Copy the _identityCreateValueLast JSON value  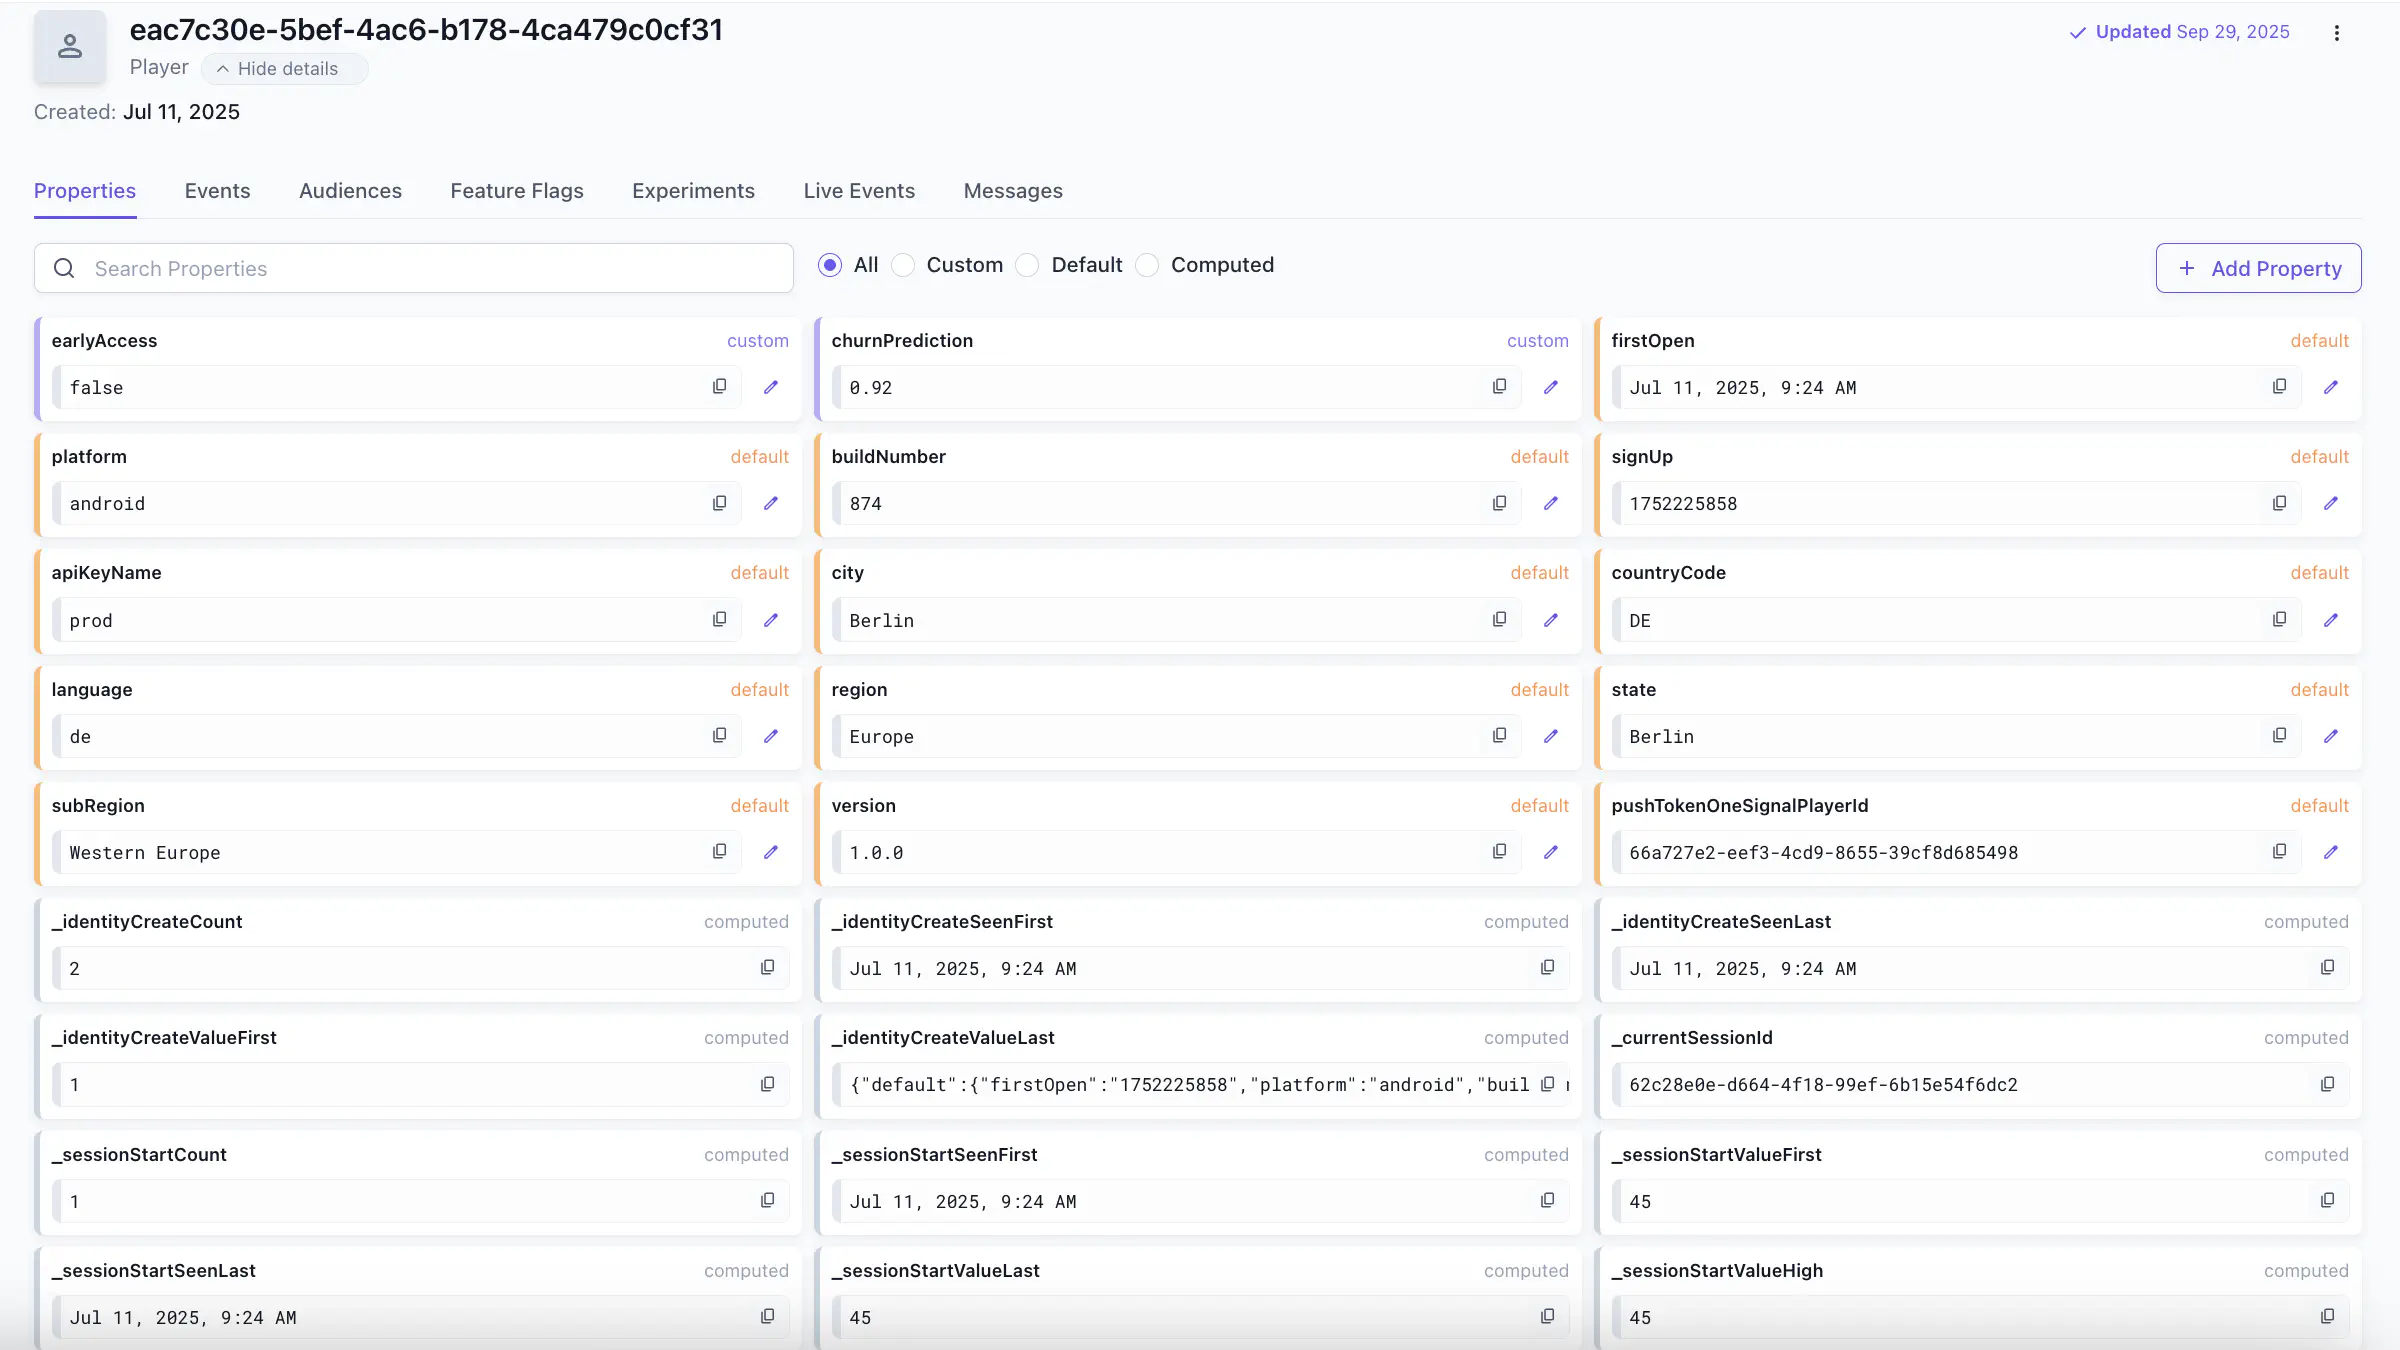(1548, 1084)
